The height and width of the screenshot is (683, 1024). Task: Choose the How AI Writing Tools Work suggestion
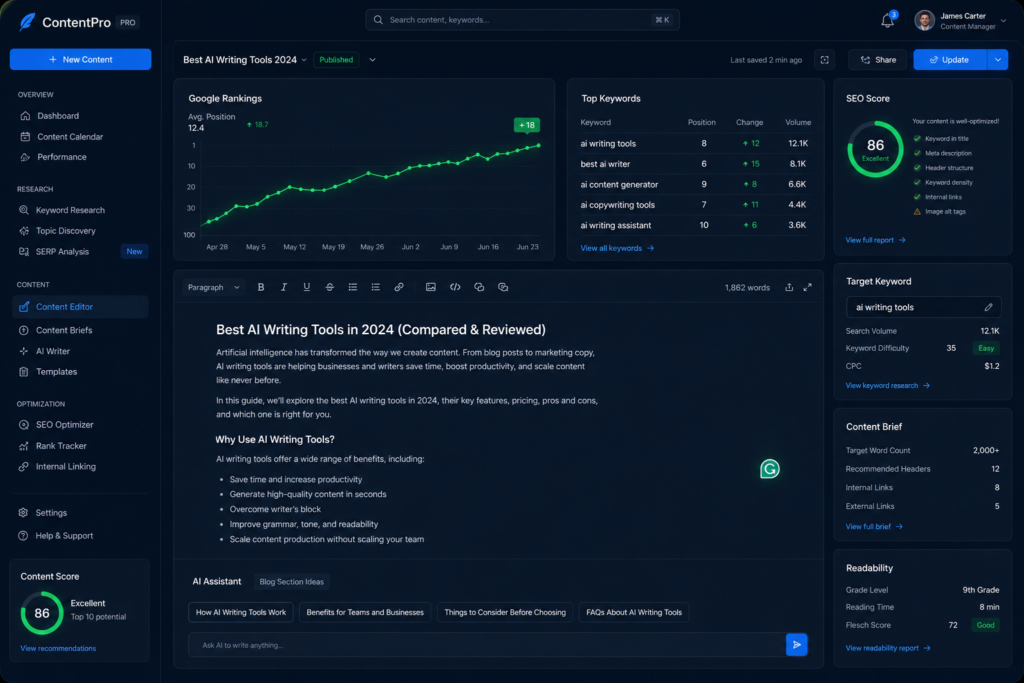(241, 612)
